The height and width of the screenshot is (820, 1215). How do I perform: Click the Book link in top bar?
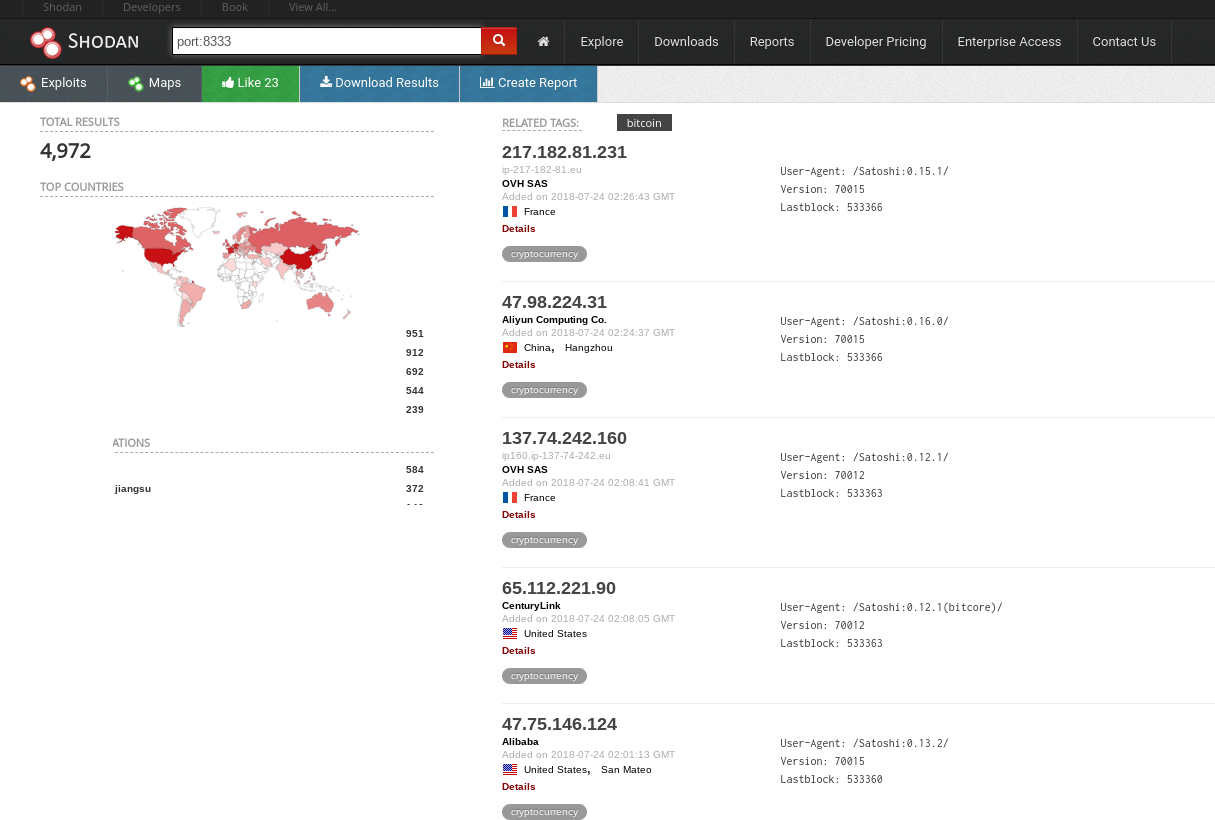(235, 7)
